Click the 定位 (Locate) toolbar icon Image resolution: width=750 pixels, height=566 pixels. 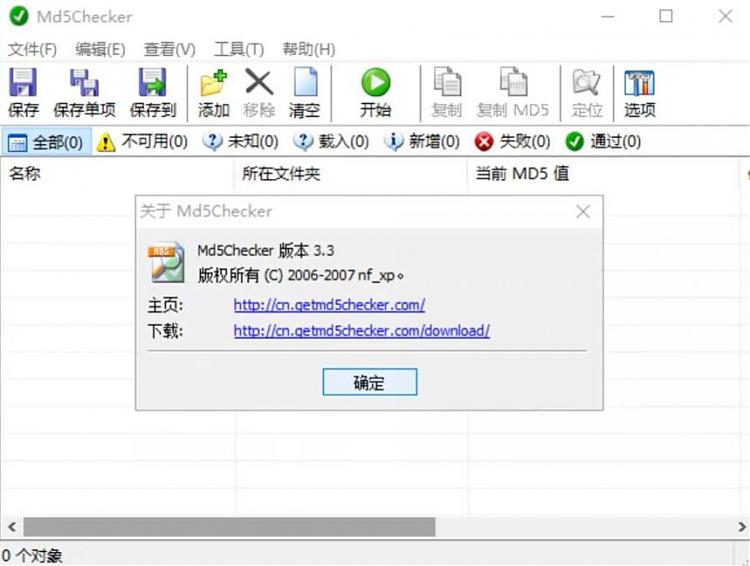point(586,82)
